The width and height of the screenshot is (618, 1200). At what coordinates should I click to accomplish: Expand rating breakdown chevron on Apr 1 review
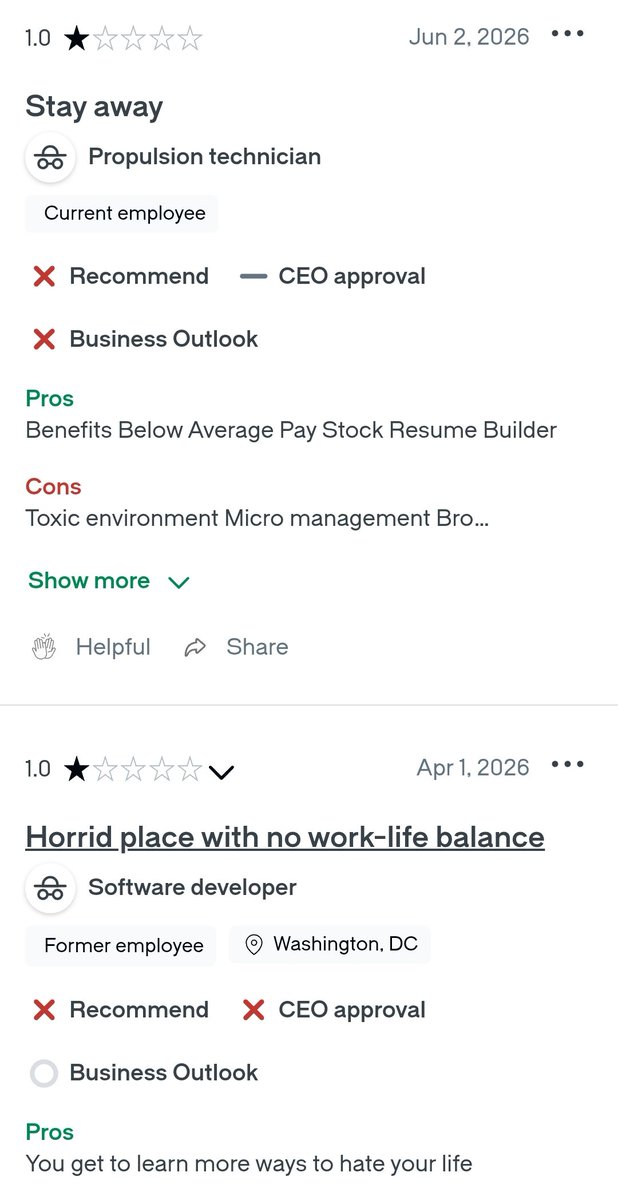click(x=222, y=771)
